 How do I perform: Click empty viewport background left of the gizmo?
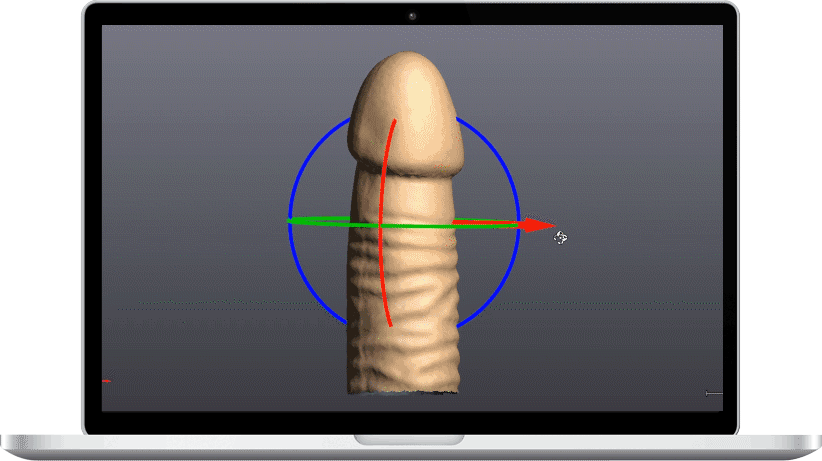[x=190, y=200]
